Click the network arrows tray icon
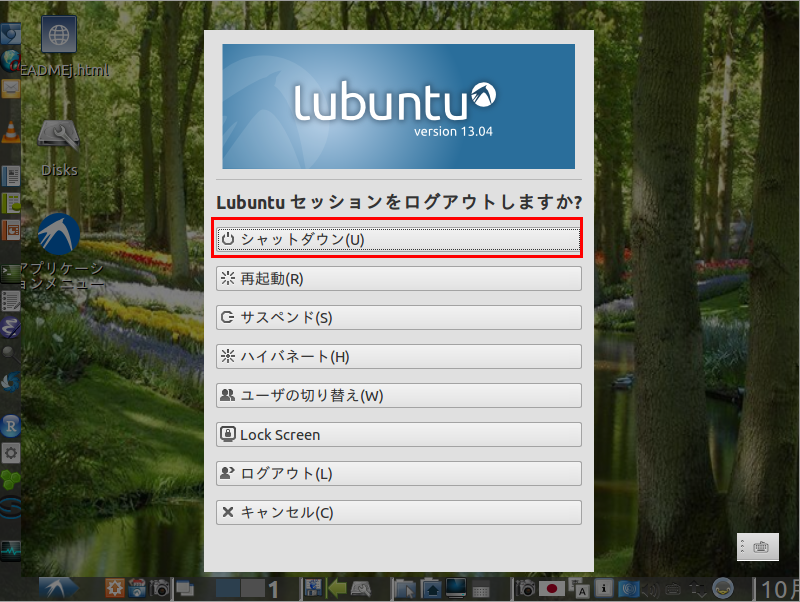 pyautogui.click(x=697, y=589)
